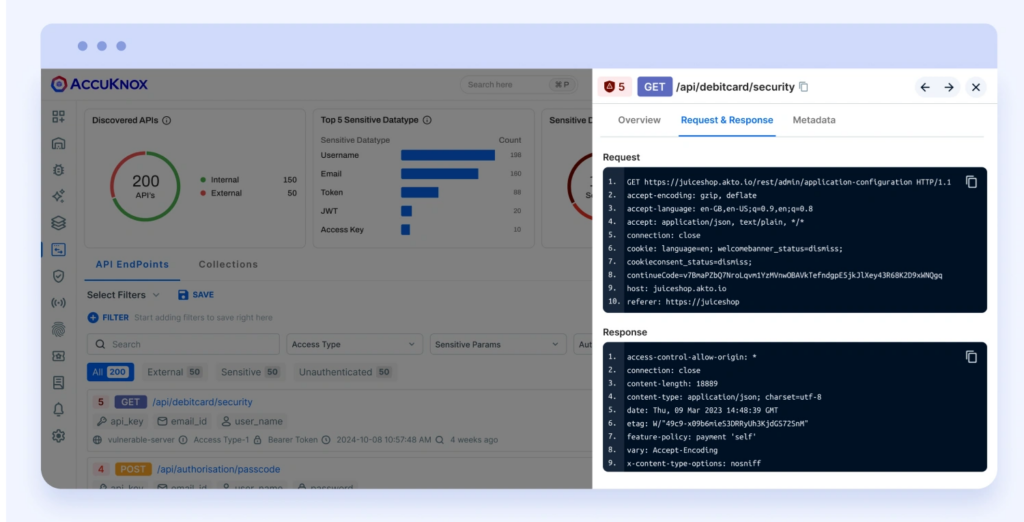Click the user_name tag on debitcard row
1024x522 pixels.
click(x=252, y=421)
